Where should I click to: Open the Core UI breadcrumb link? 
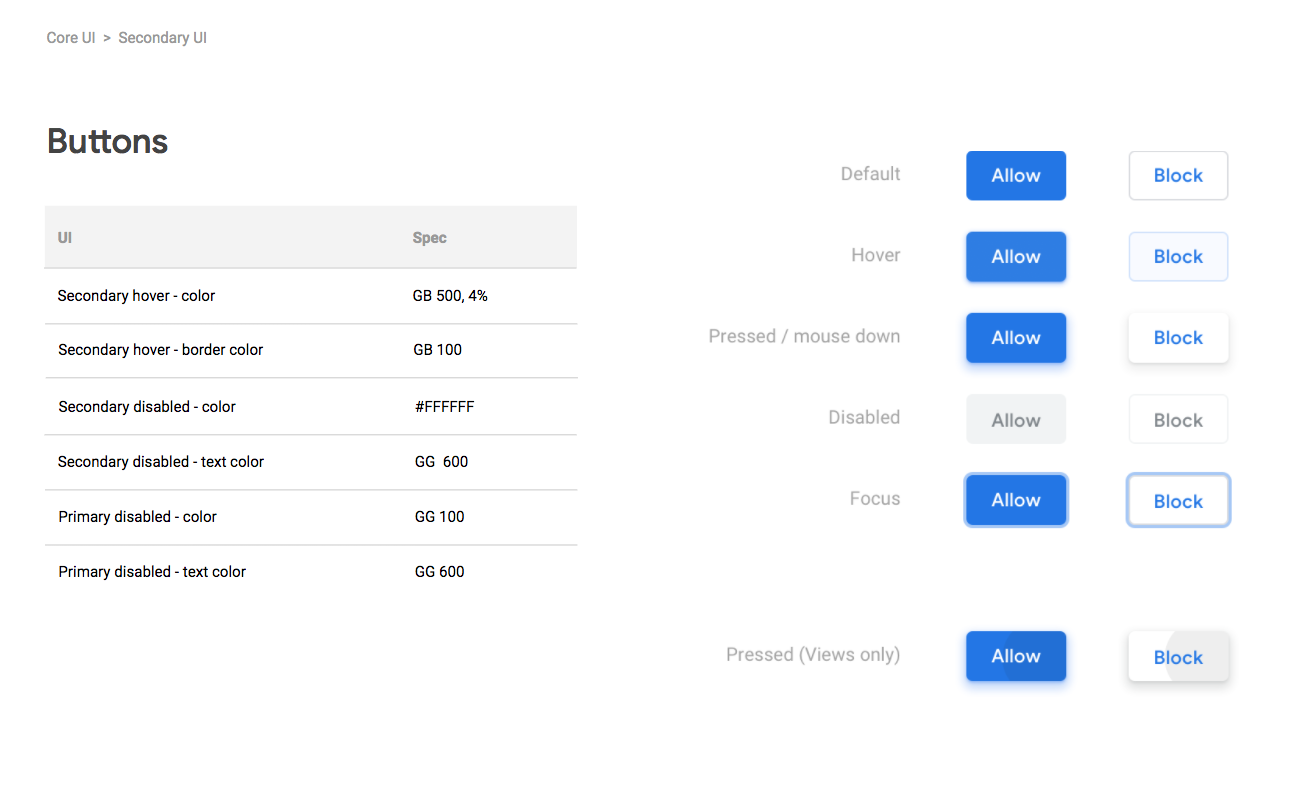tap(71, 38)
